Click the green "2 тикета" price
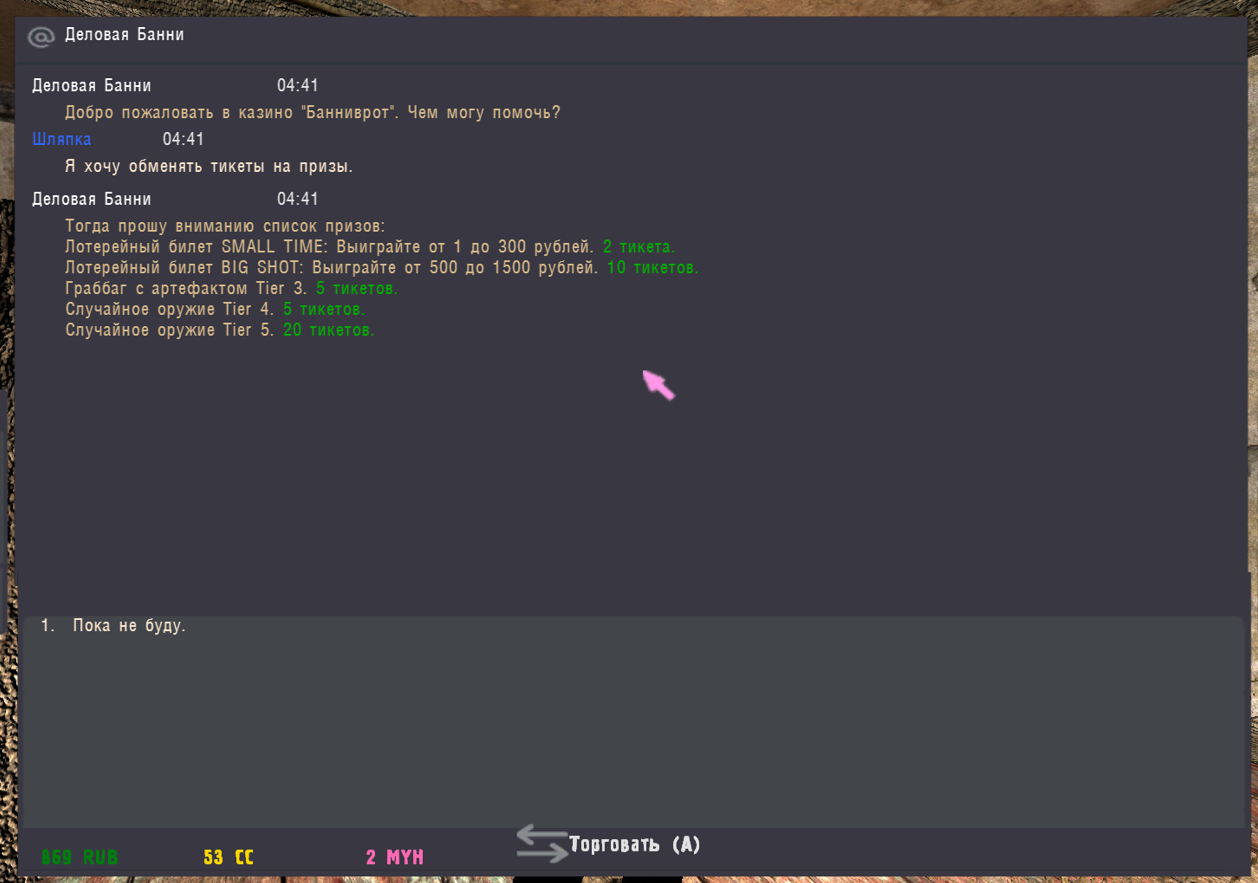Viewport: 1258px width, 883px height. [639, 247]
